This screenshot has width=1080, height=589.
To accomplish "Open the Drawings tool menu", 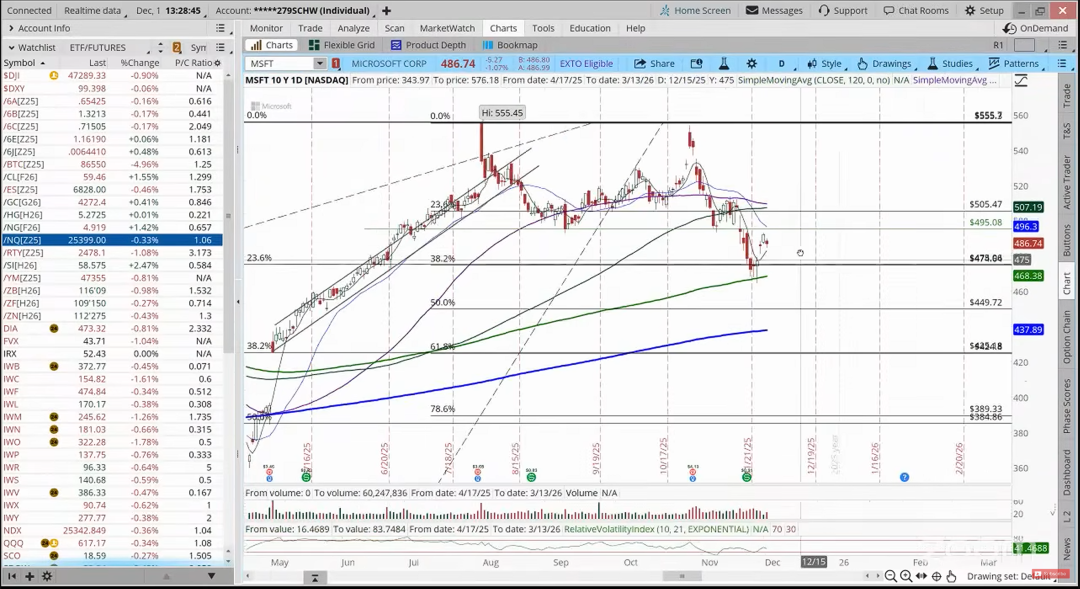I will tap(884, 63).
